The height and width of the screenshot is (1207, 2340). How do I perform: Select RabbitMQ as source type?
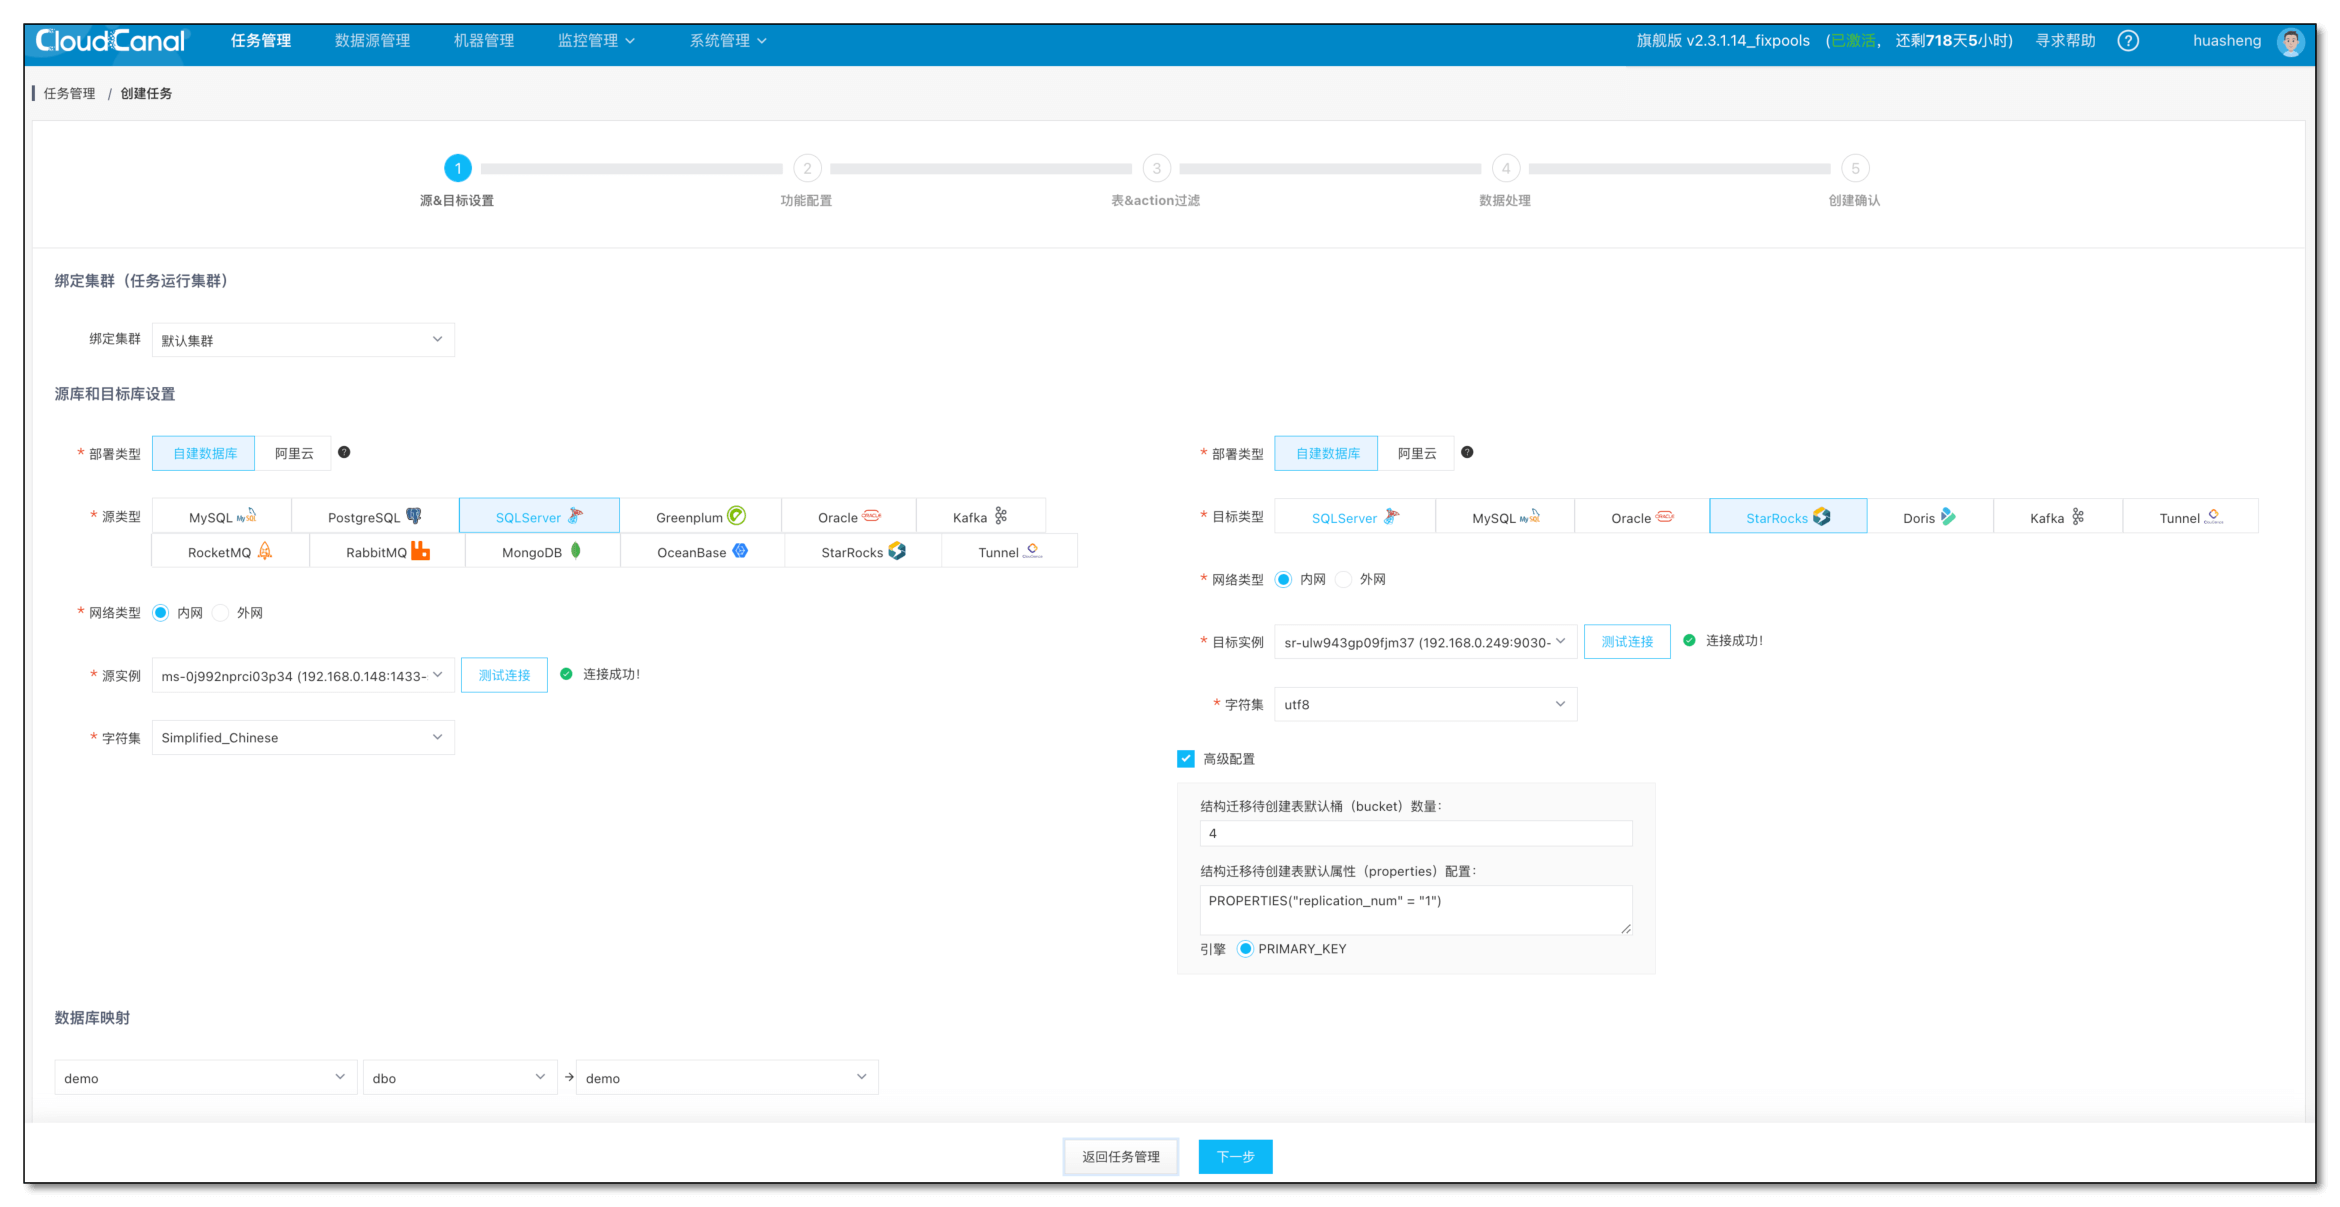pos(388,551)
